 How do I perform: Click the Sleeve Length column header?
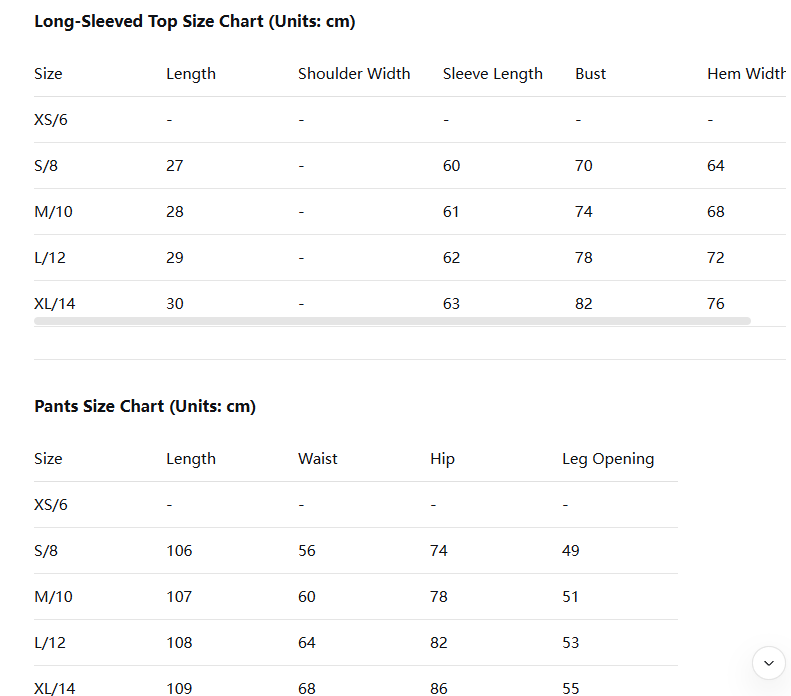click(x=493, y=74)
